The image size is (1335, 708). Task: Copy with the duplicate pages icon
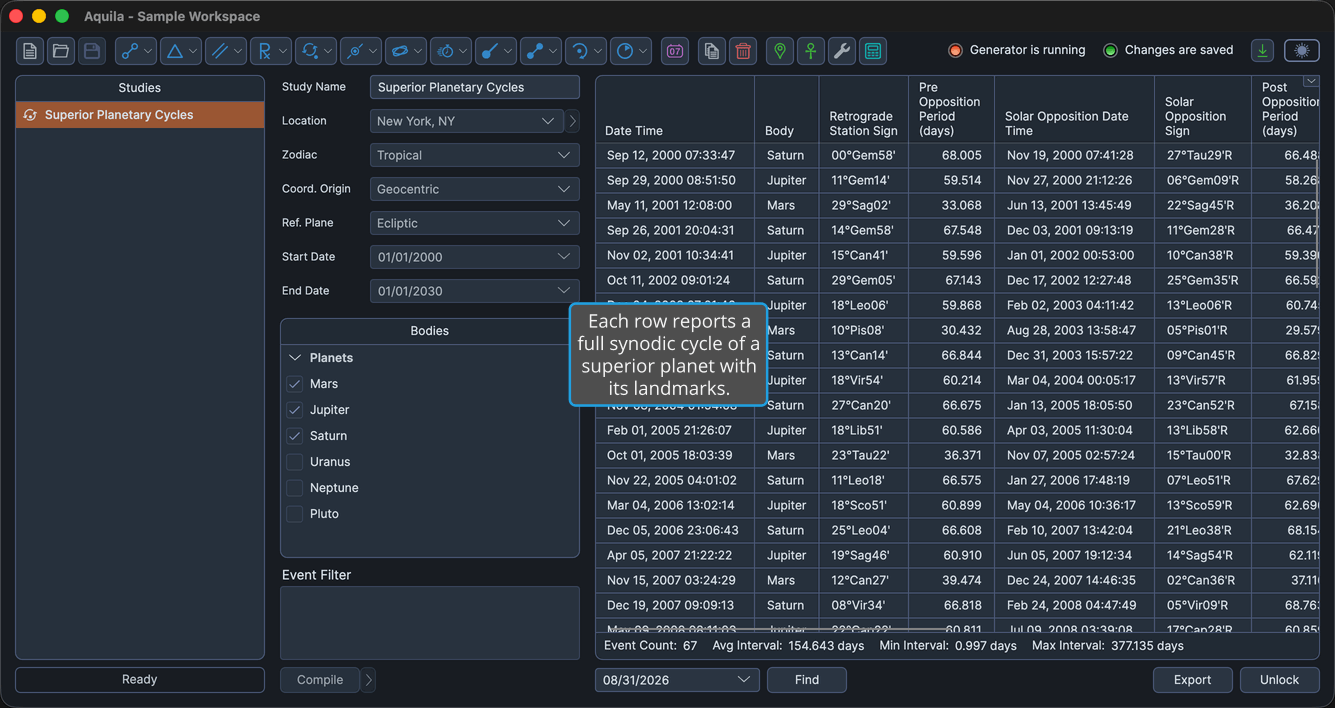[x=712, y=51]
